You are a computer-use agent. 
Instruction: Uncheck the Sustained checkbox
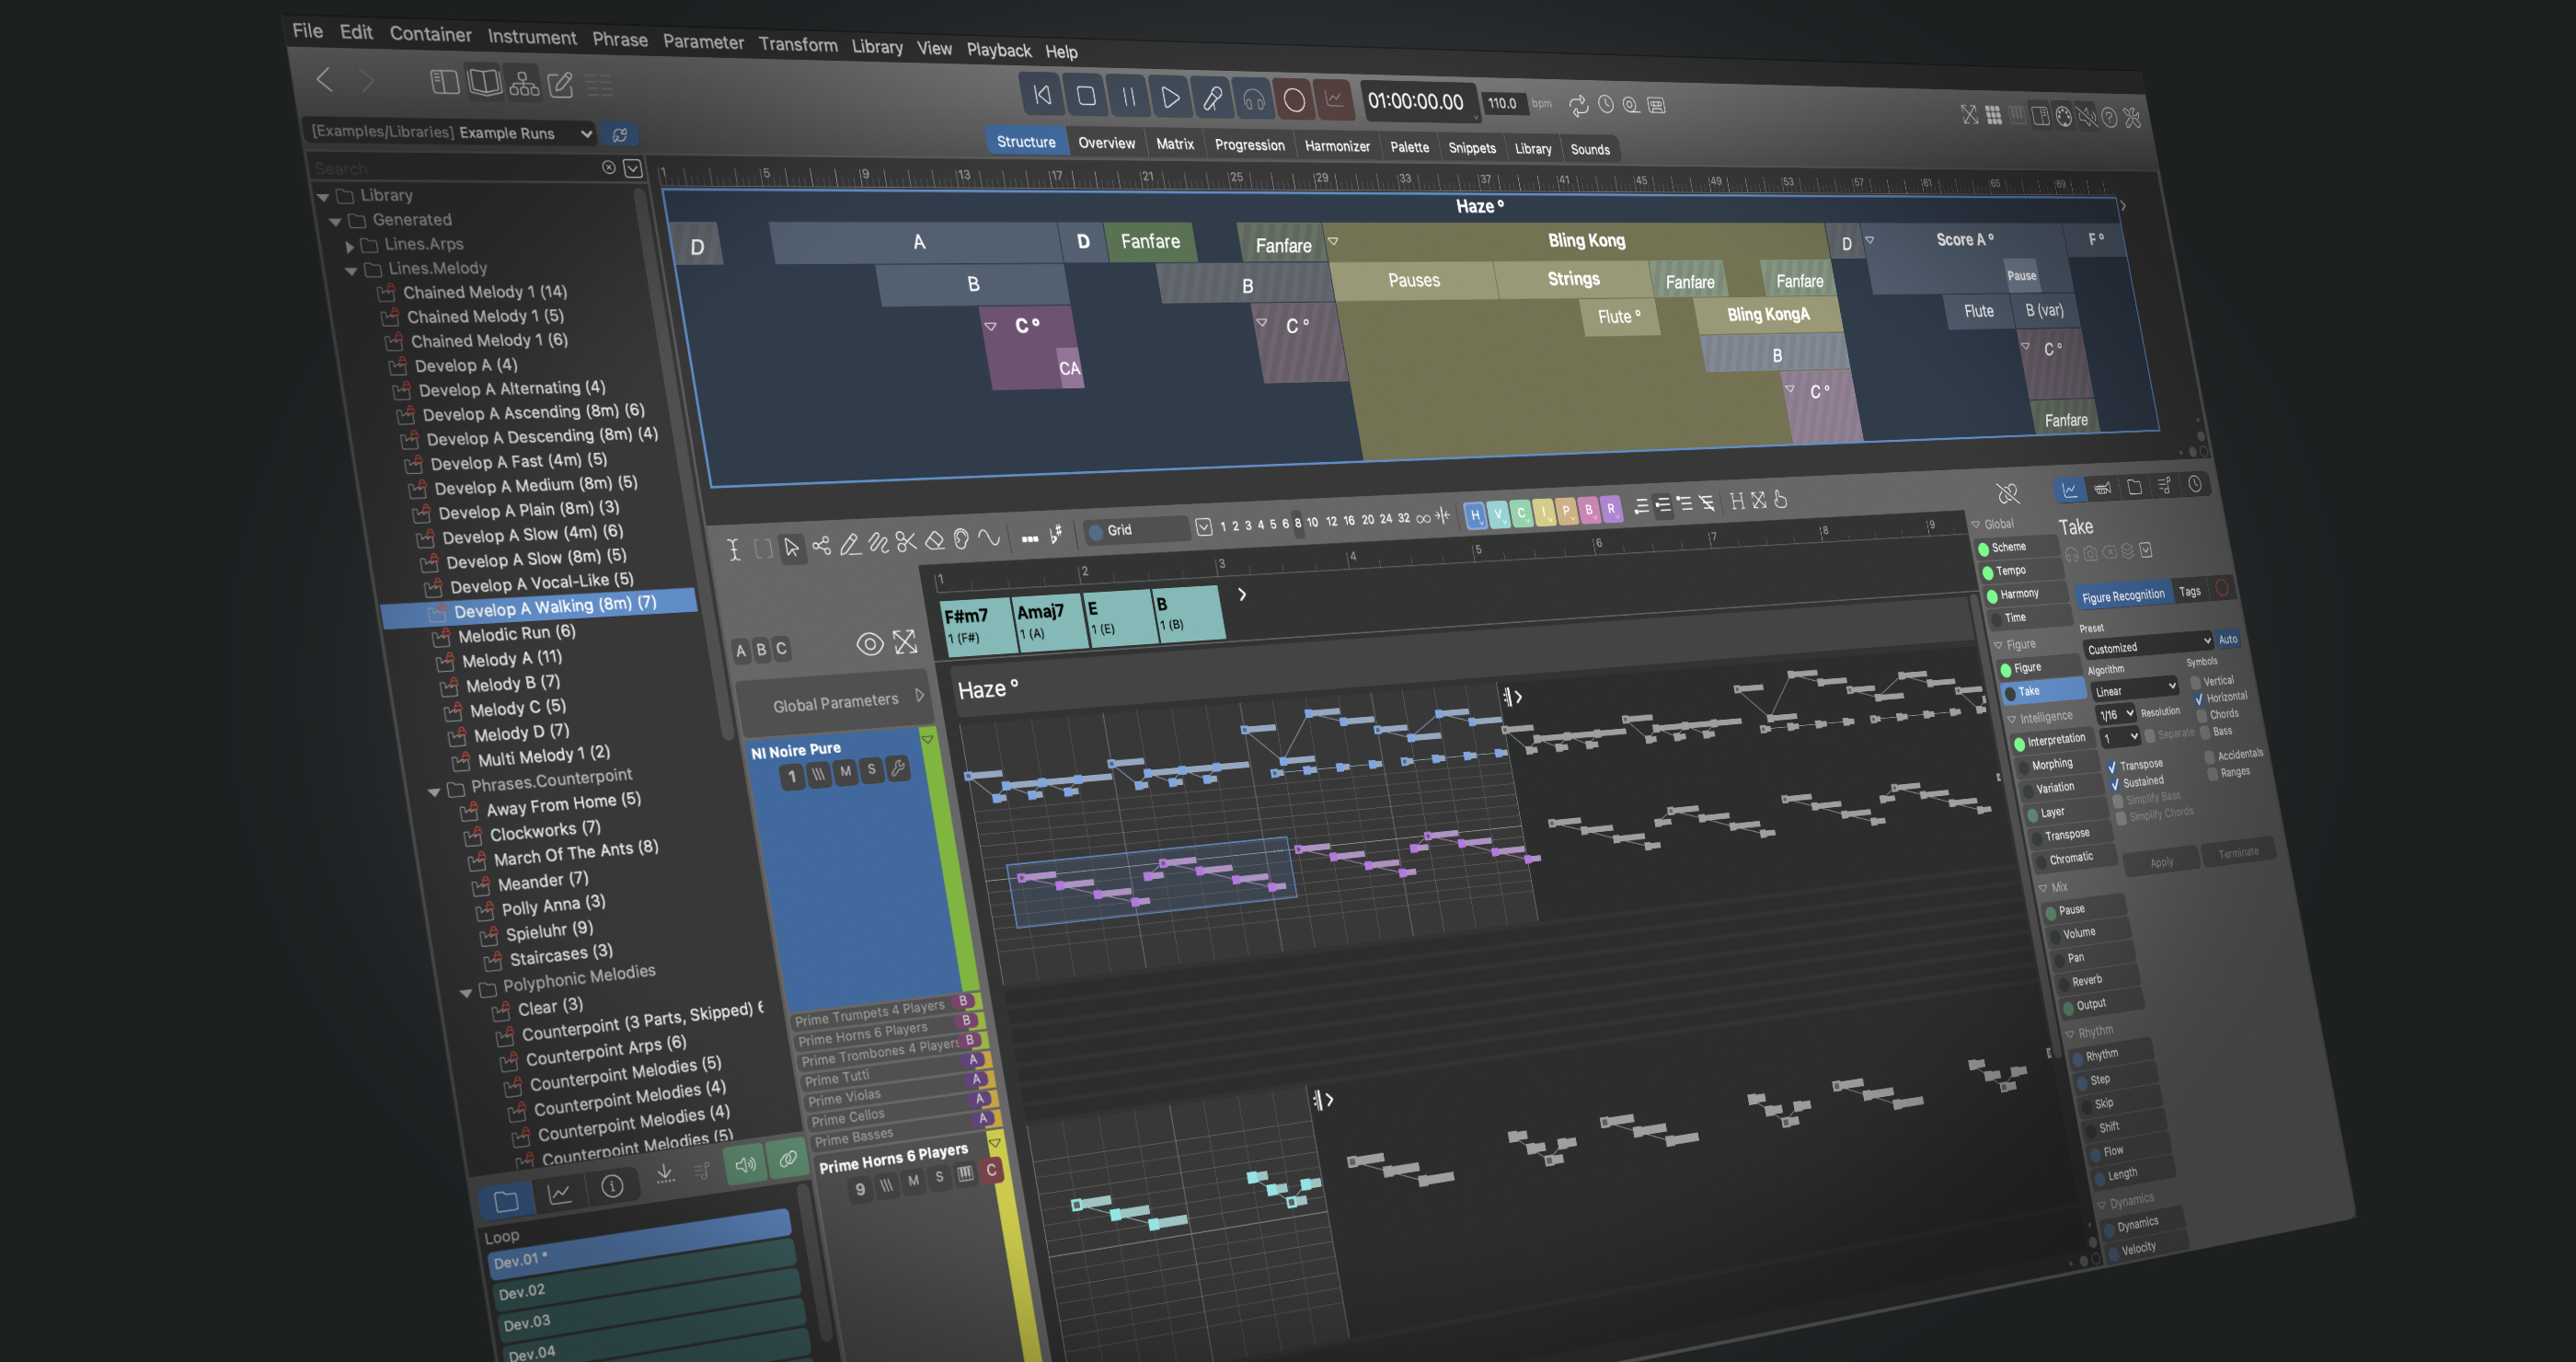2115,784
